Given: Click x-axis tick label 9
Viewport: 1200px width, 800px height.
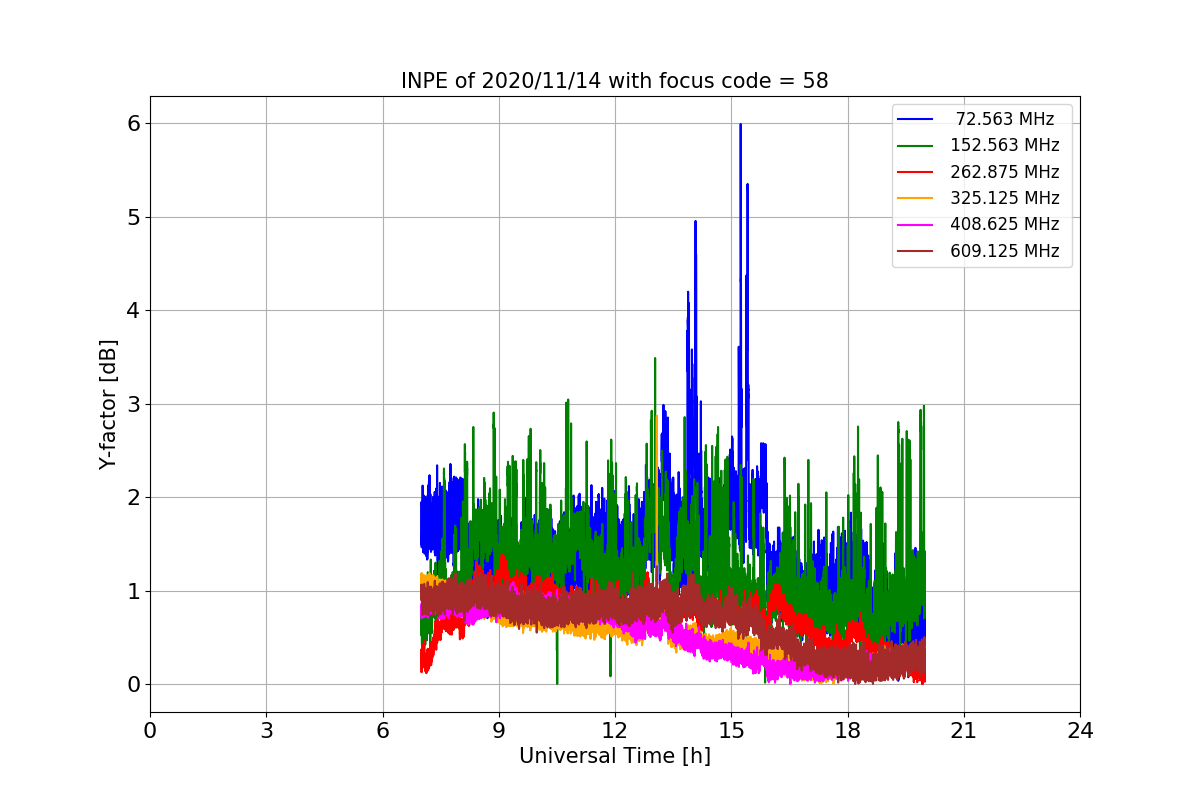Looking at the screenshot, I should [x=498, y=731].
